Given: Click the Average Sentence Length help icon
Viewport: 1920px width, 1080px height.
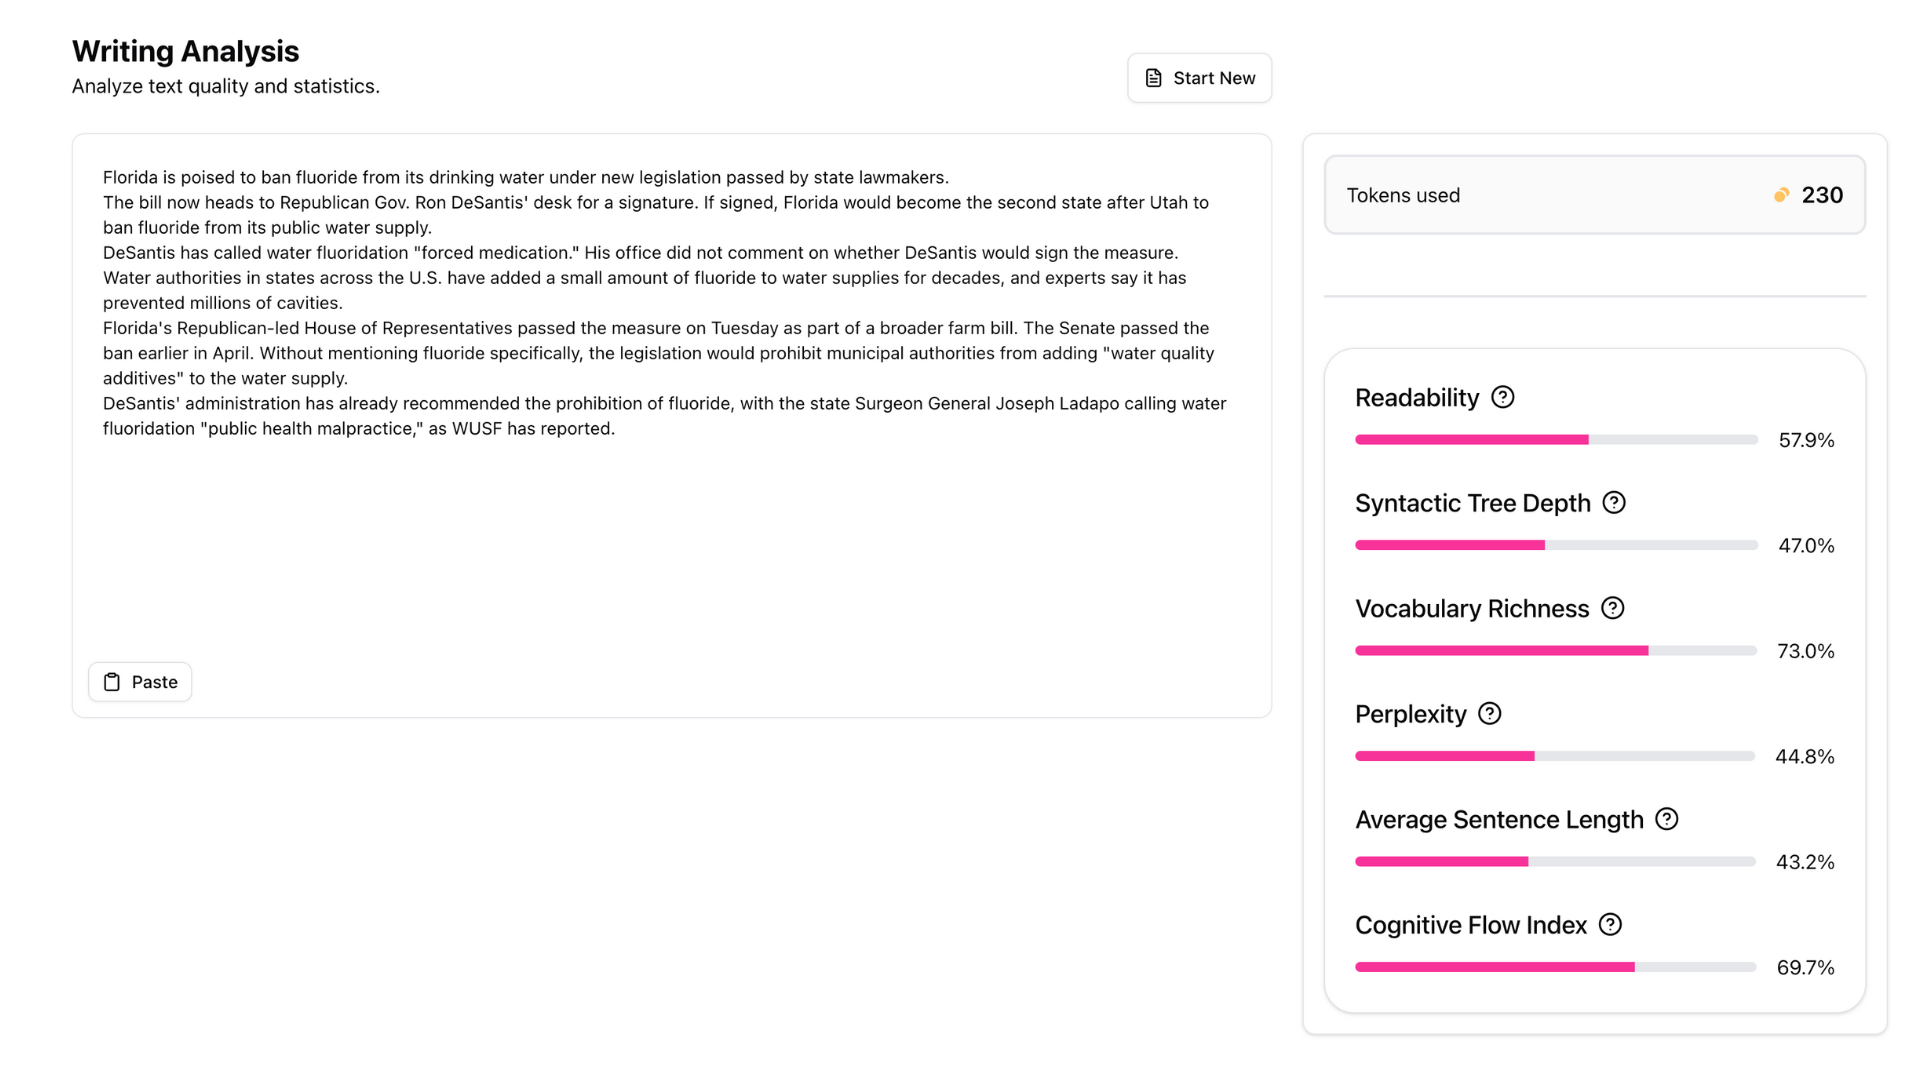Looking at the screenshot, I should point(1666,819).
